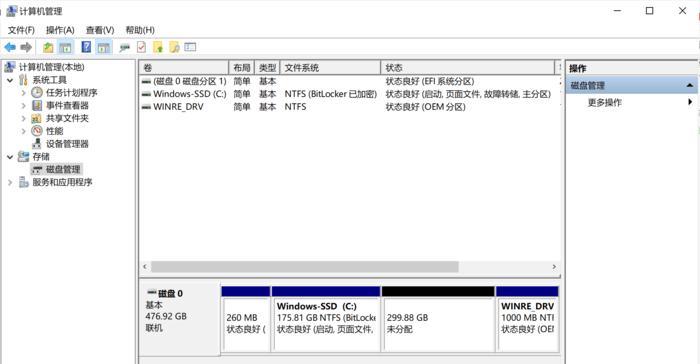Expand the 共享文件夹 node arrow
This screenshot has width=700, height=364.
tap(24, 118)
